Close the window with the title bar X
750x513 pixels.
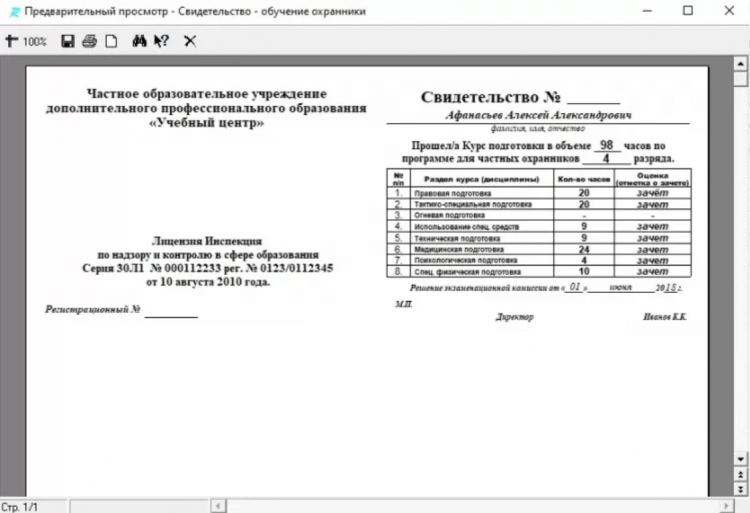(729, 11)
